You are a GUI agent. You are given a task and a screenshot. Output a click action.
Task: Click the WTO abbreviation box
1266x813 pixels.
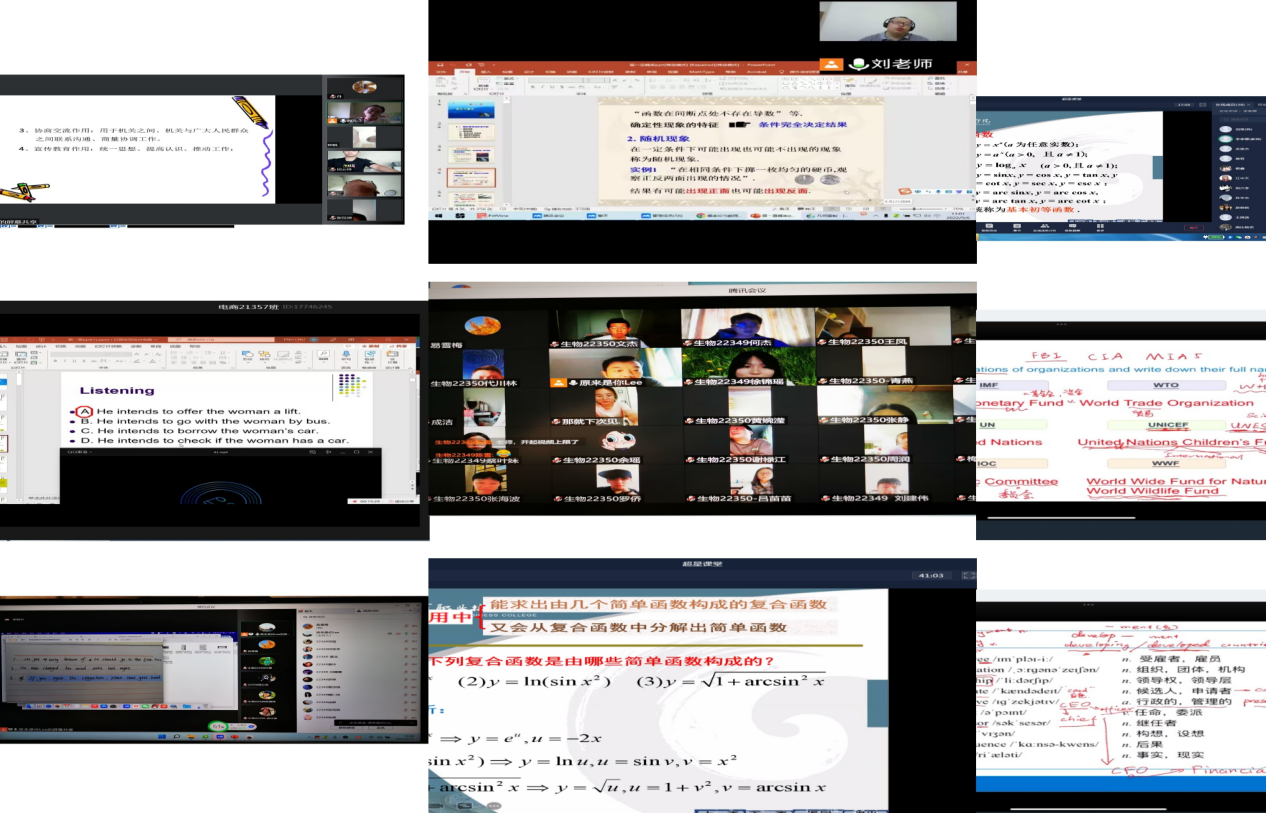[1137, 384]
